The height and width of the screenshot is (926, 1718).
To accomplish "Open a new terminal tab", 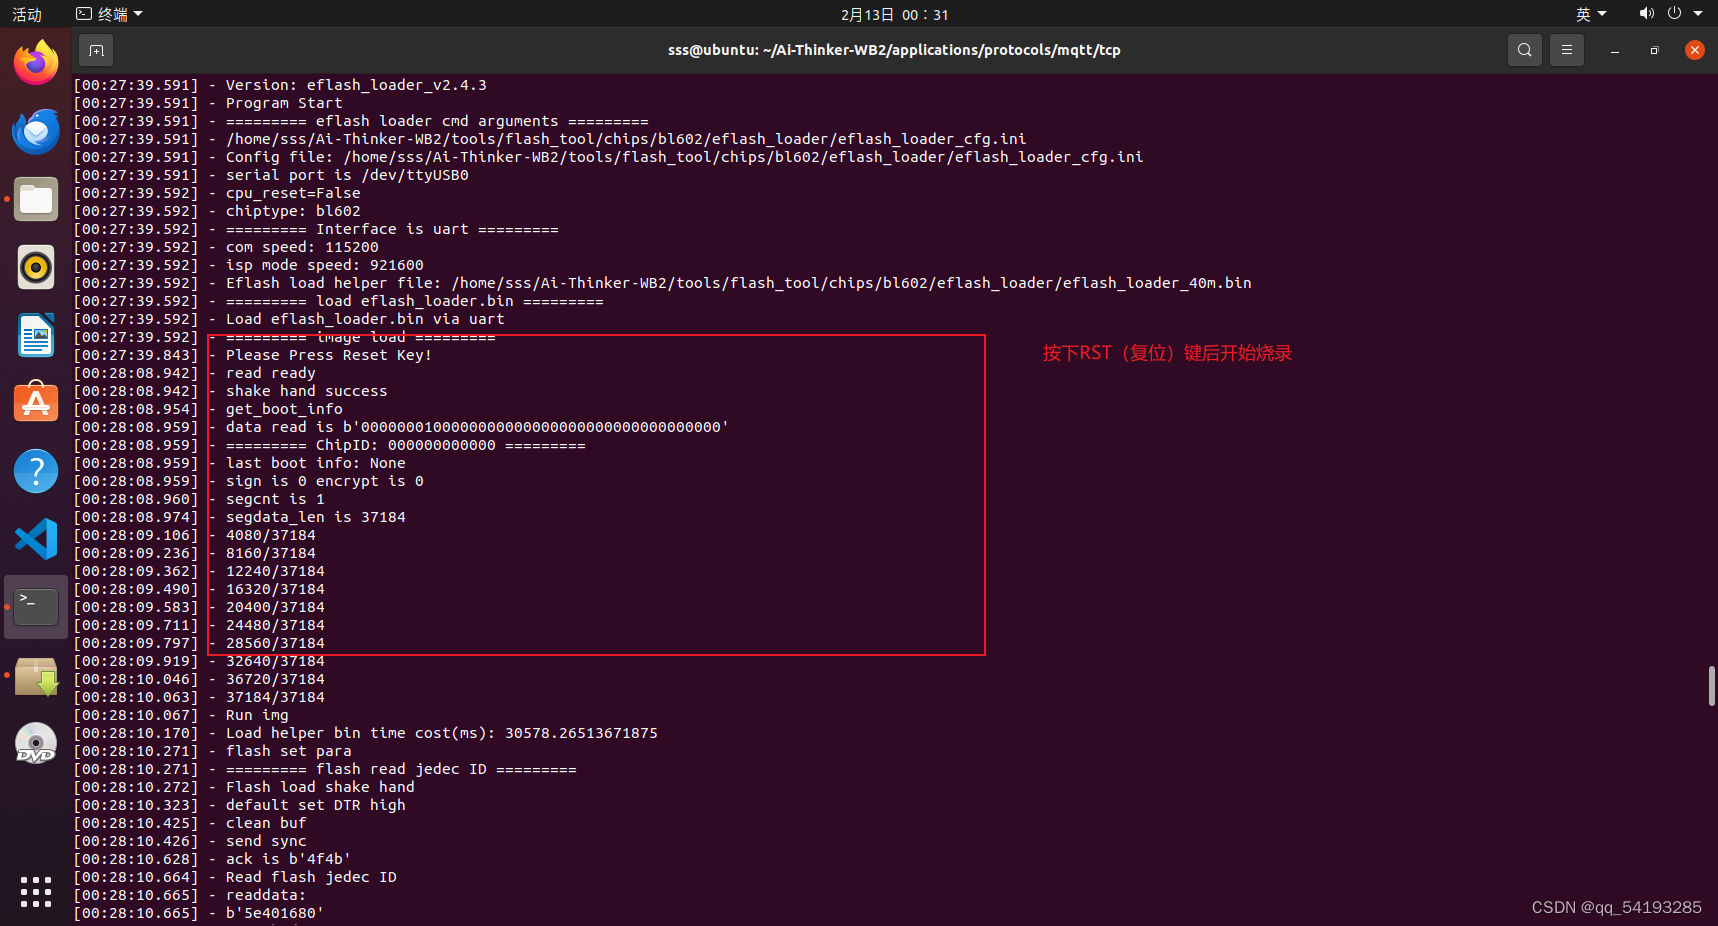I will tap(96, 49).
